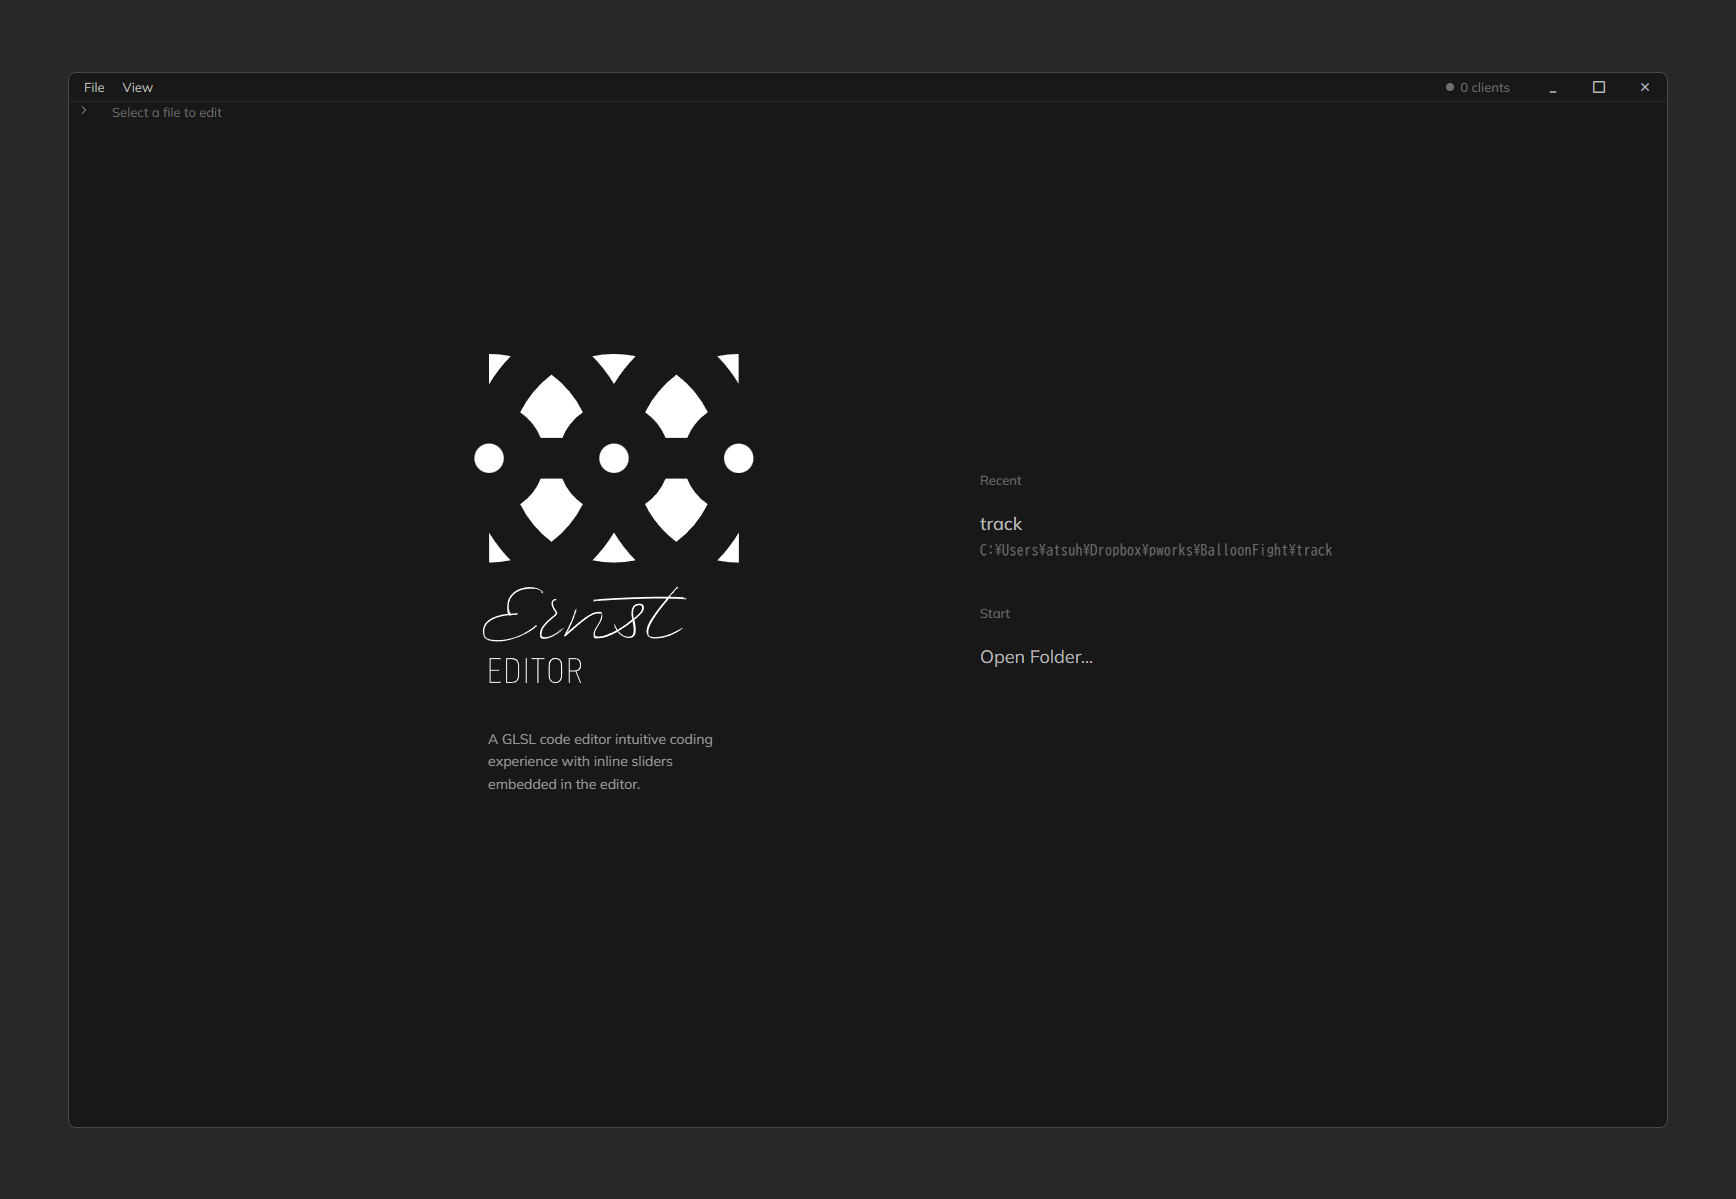Screen dimensions: 1736x1199
Task: Open the File menu
Action: [x=94, y=88]
